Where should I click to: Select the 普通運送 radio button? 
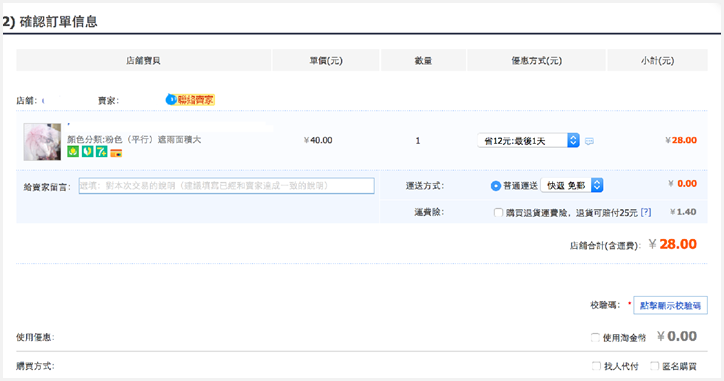pos(495,186)
